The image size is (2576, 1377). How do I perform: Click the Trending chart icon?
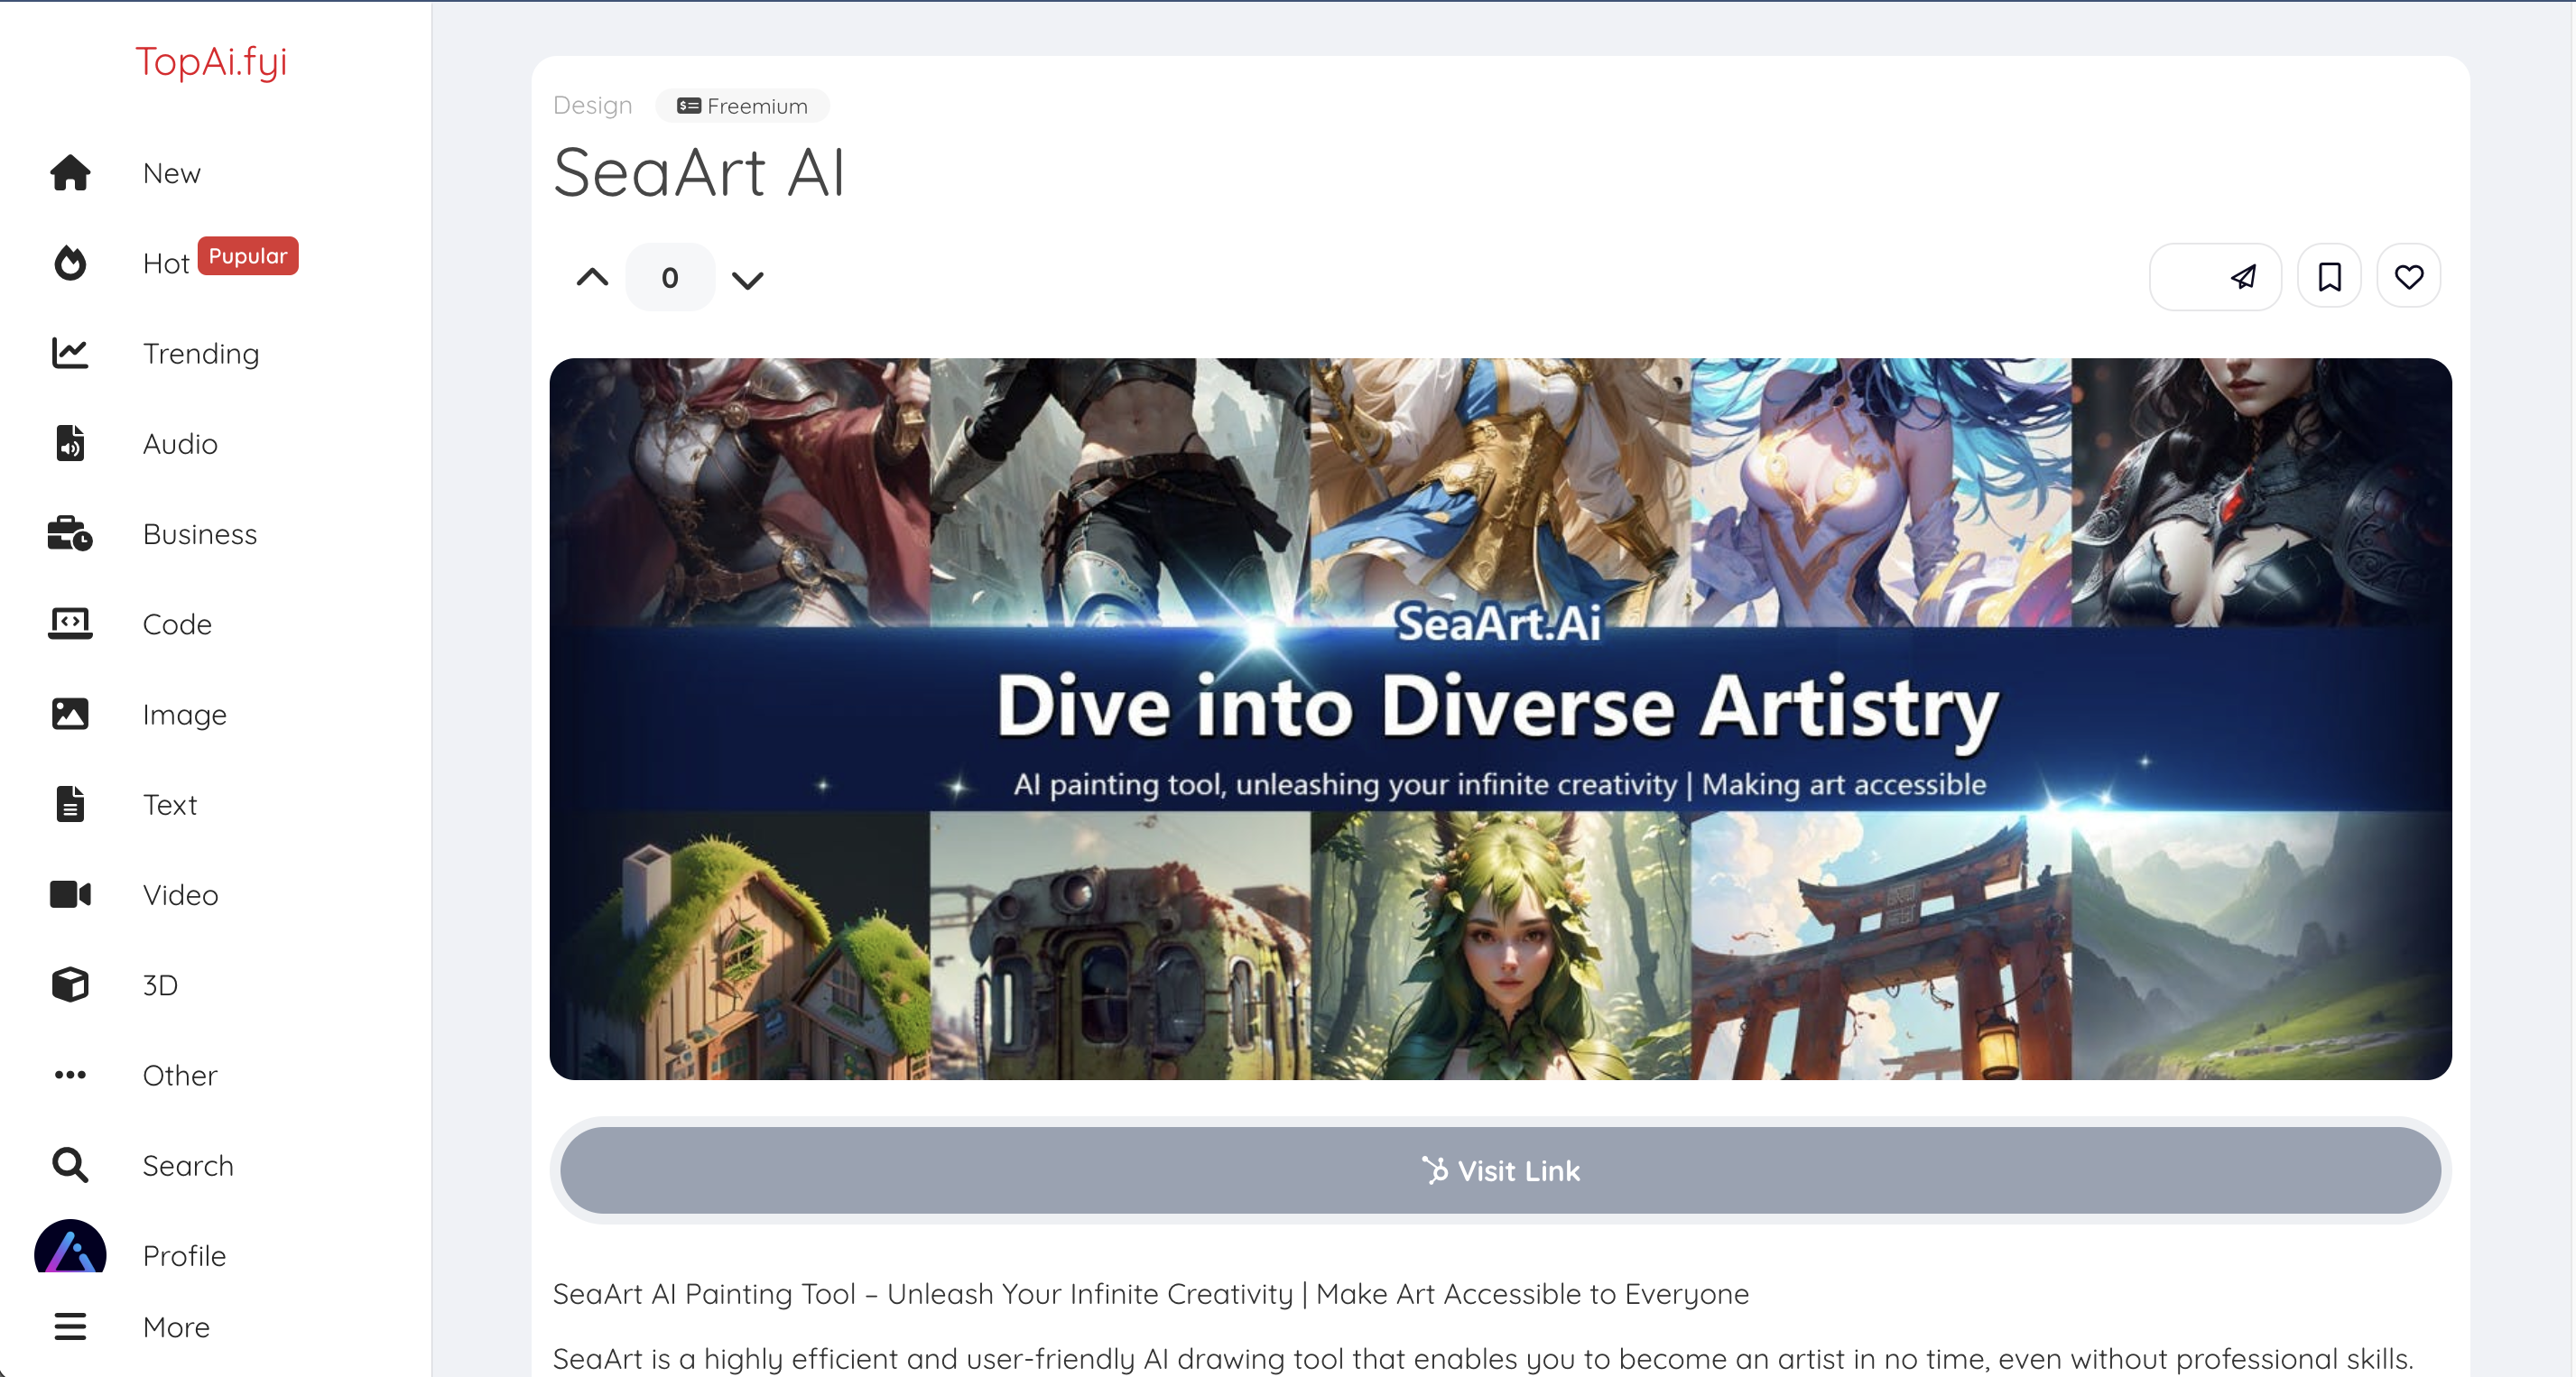(70, 353)
